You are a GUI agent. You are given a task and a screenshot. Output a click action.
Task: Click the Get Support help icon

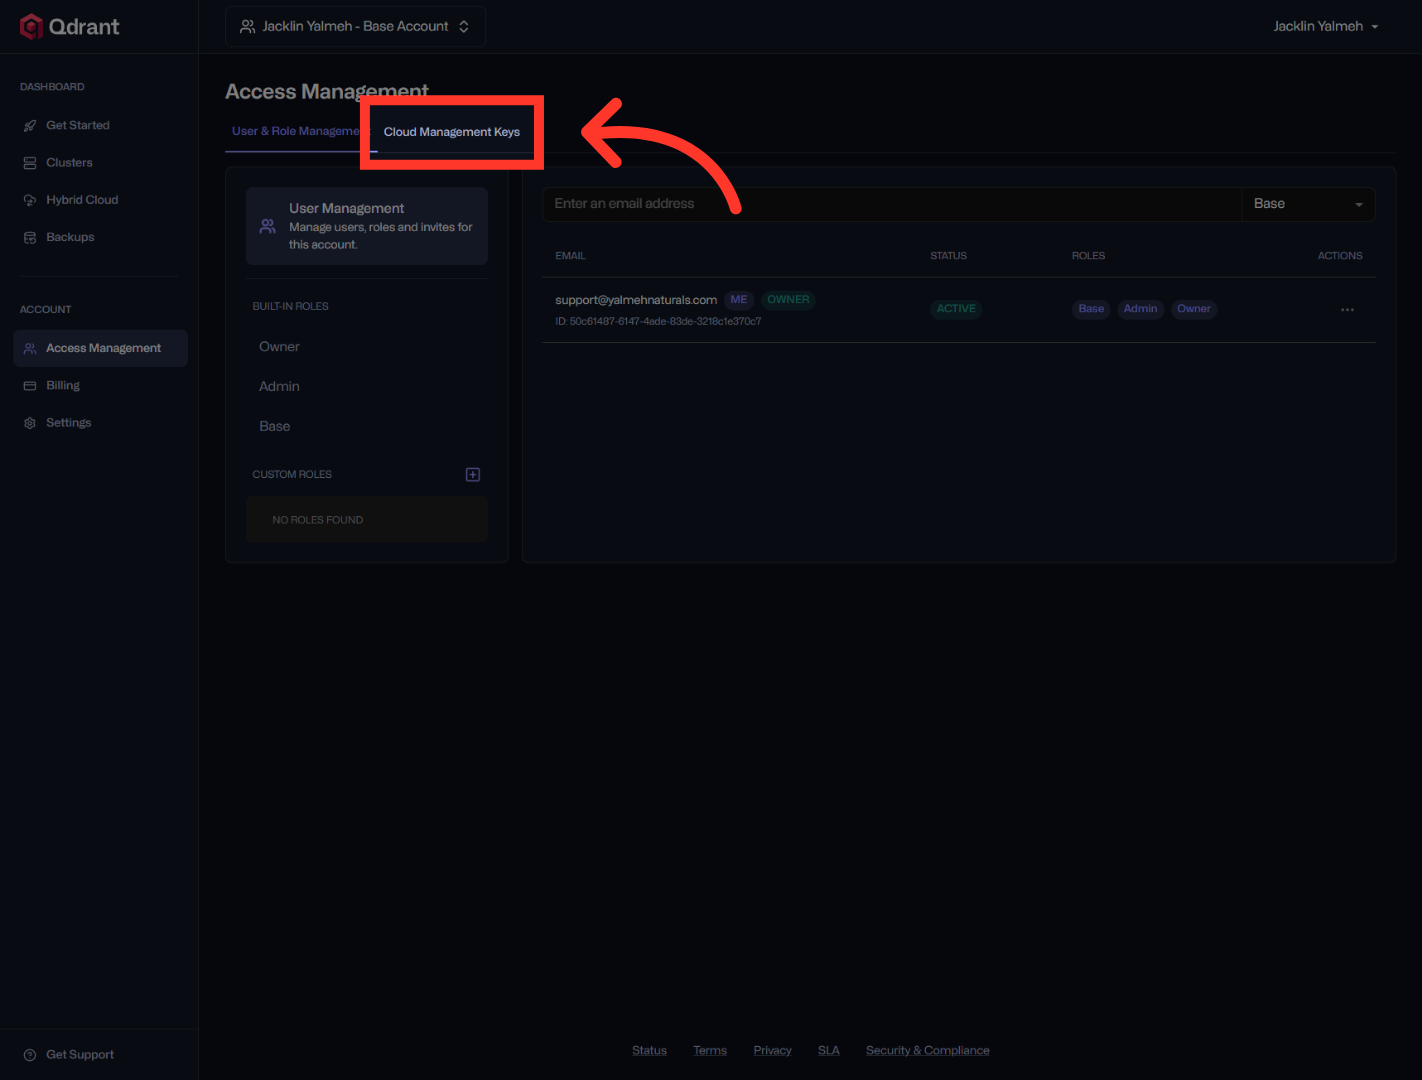pyautogui.click(x=30, y=1055)
